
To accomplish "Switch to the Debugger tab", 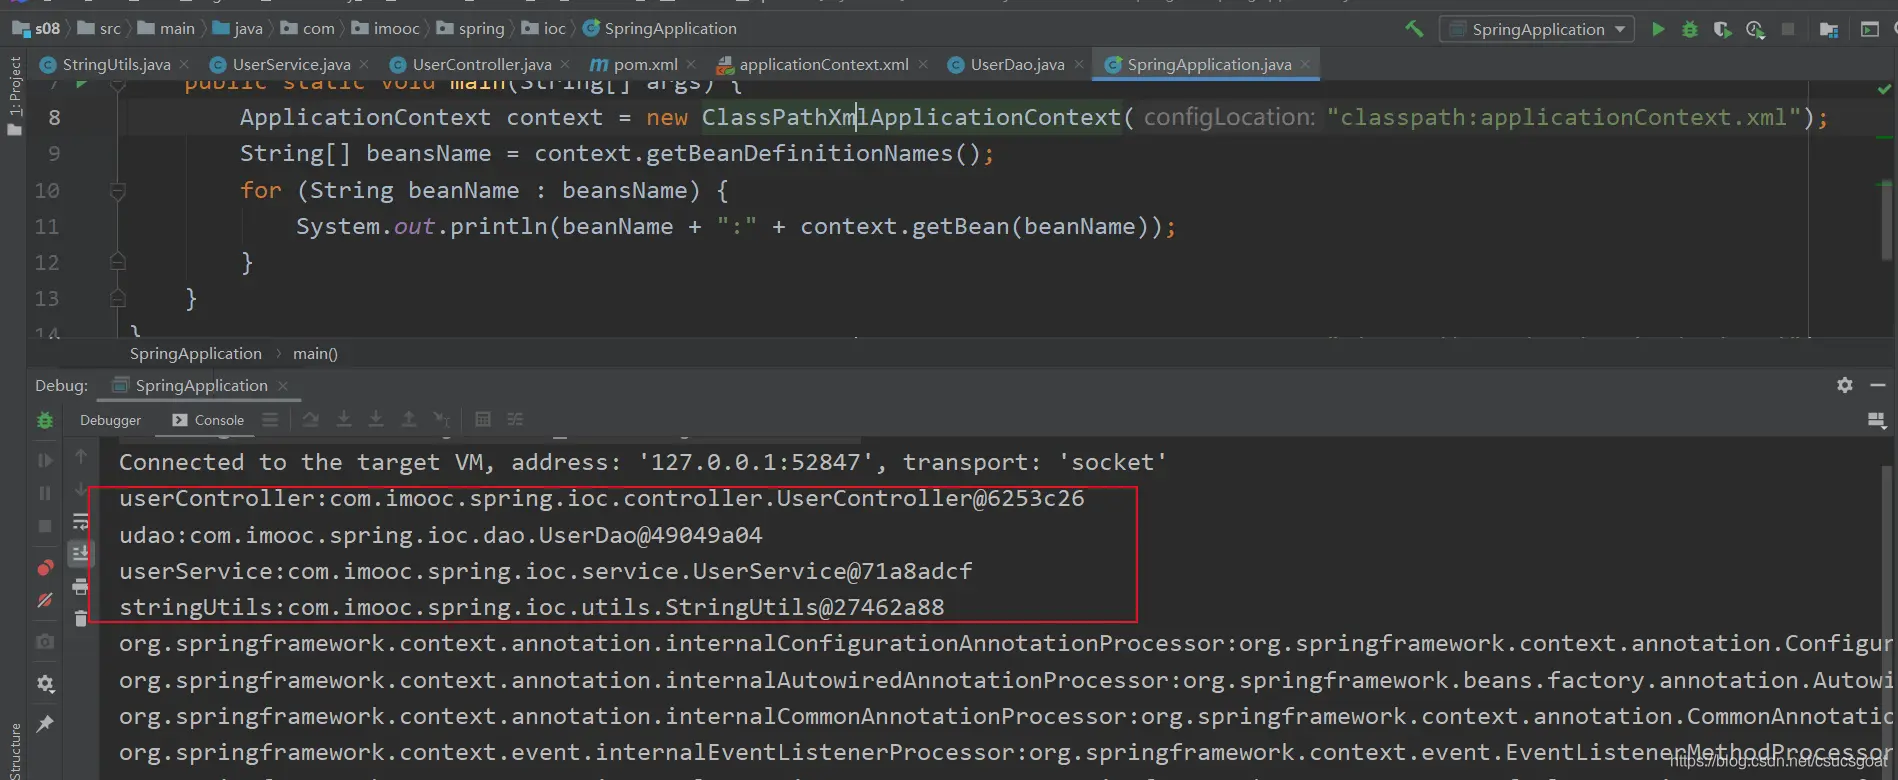I will (x=110, y=420).
